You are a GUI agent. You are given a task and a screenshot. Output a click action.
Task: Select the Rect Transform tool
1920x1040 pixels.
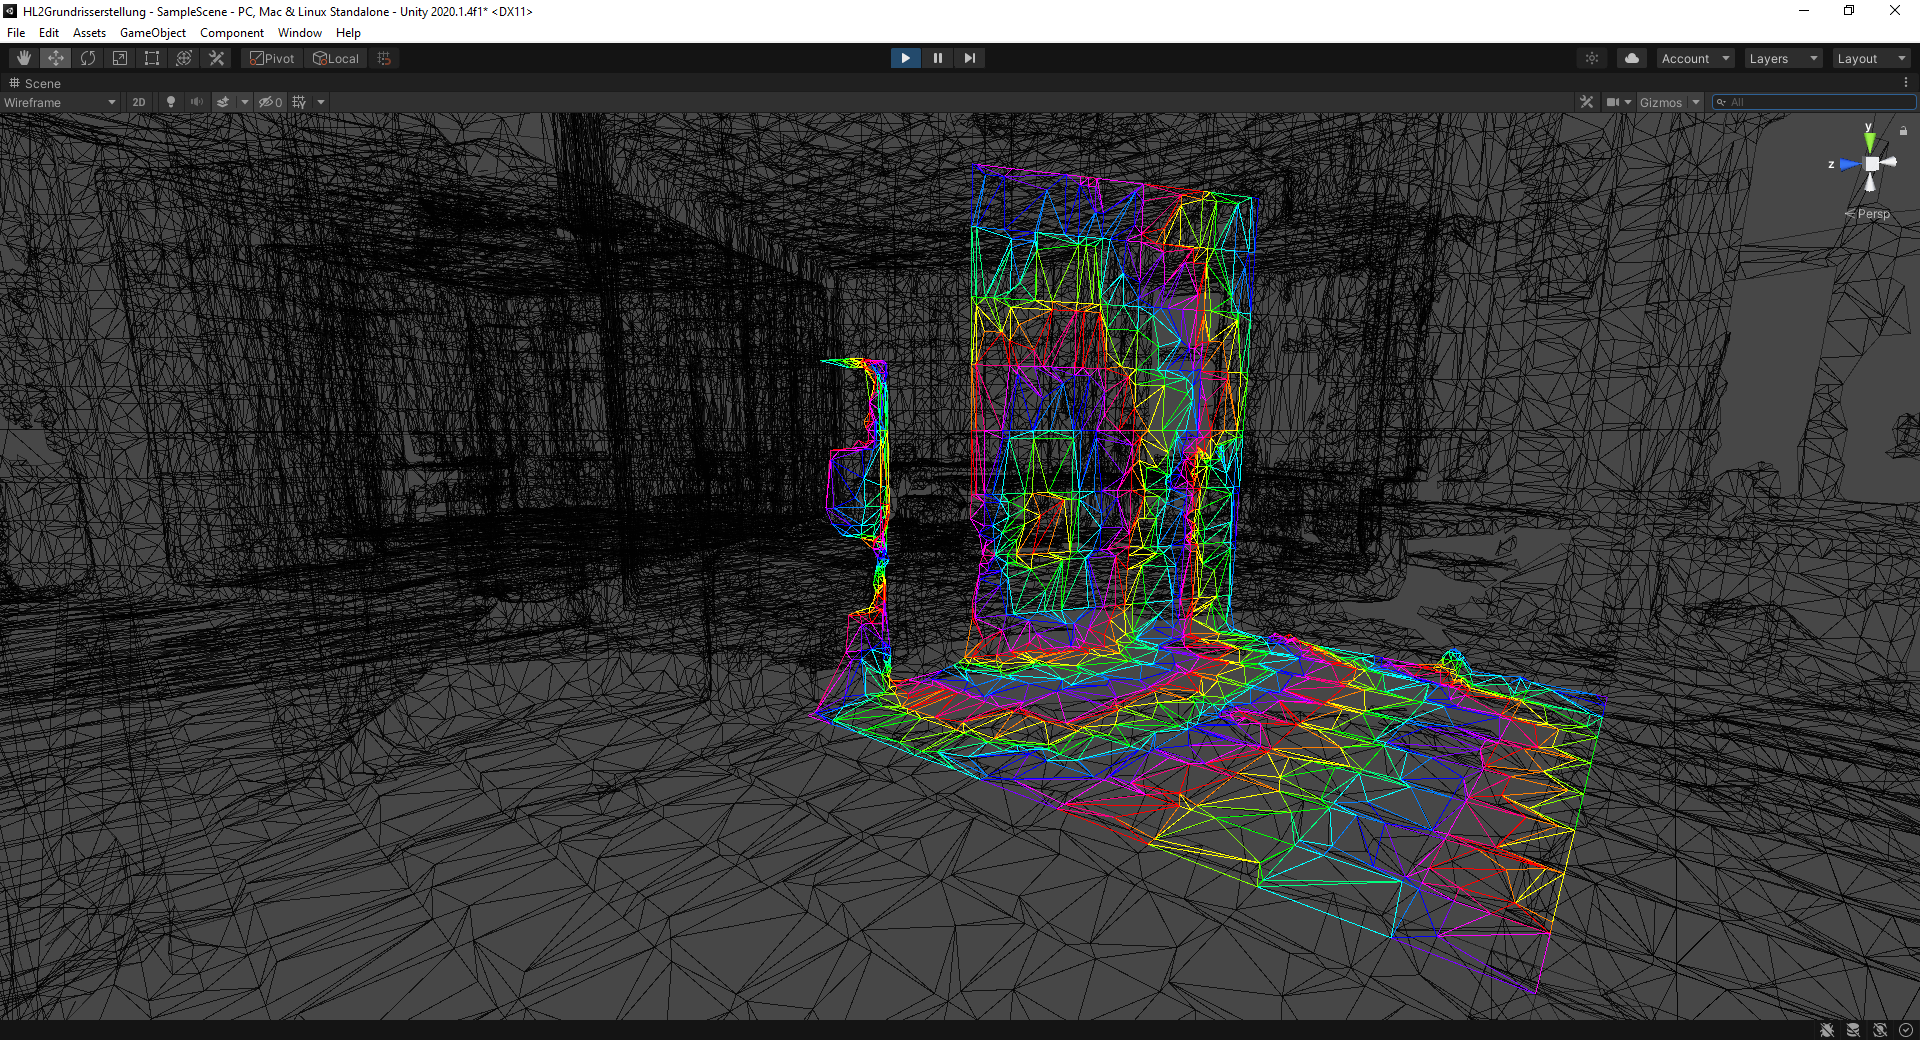[152, 58]
